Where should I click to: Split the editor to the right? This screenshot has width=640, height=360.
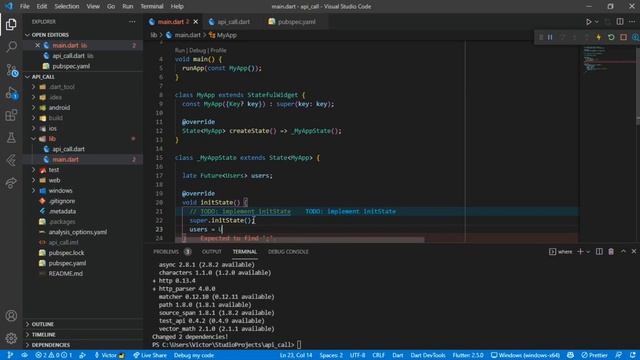[620, 22]
